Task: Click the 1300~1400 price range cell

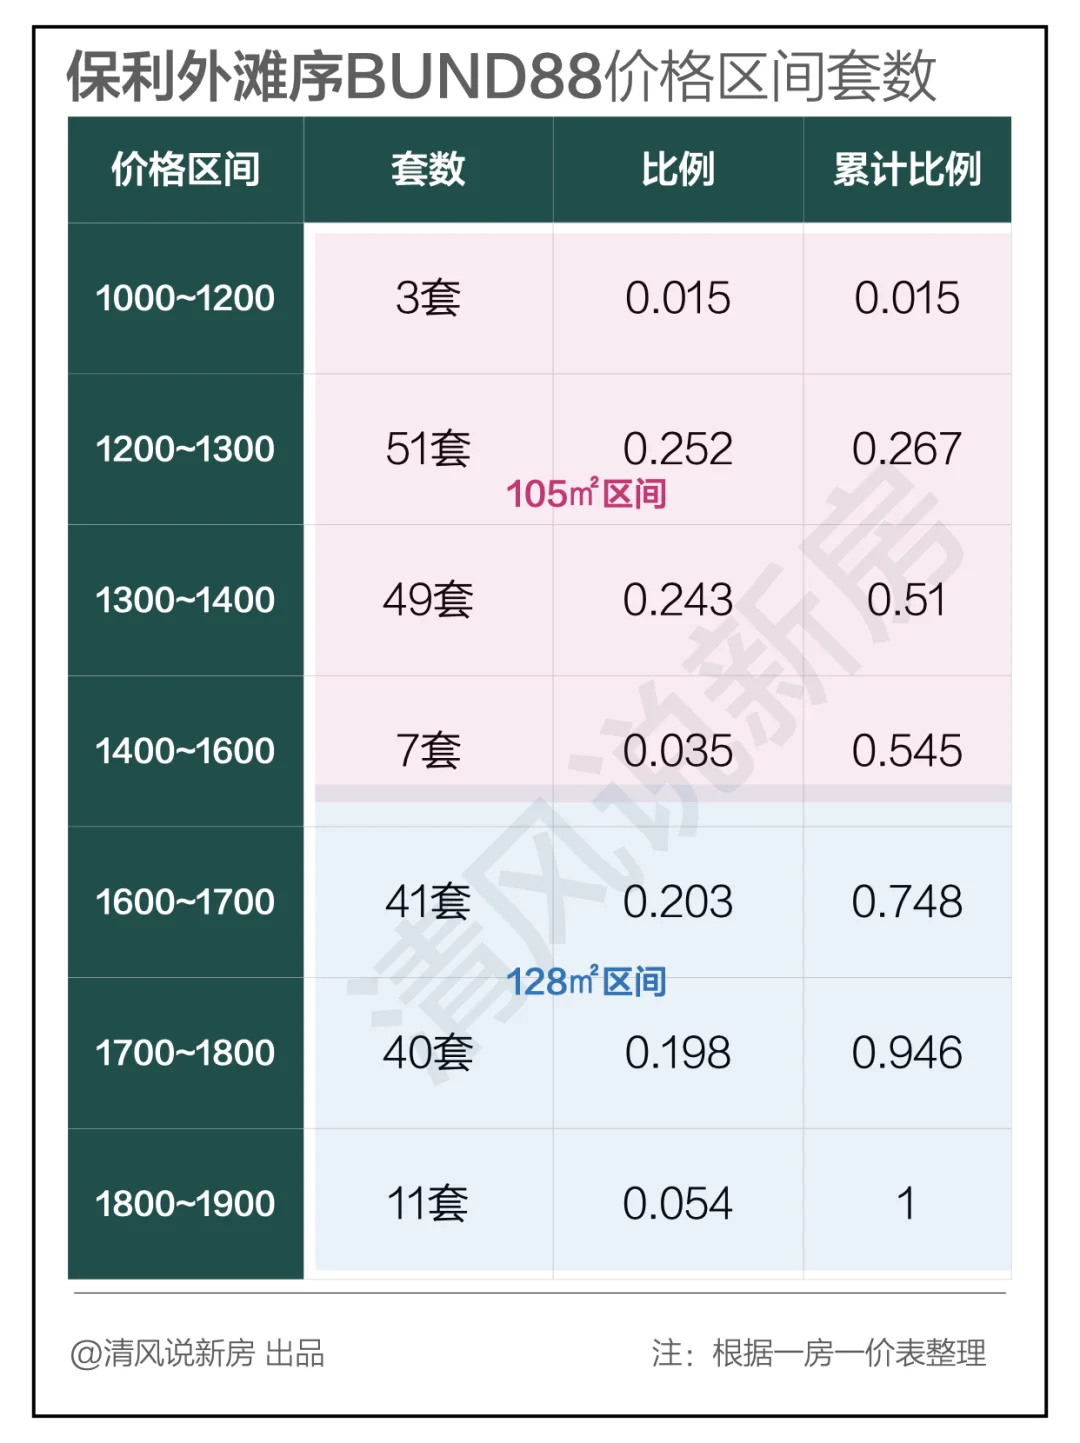Action: coord(186,600)
